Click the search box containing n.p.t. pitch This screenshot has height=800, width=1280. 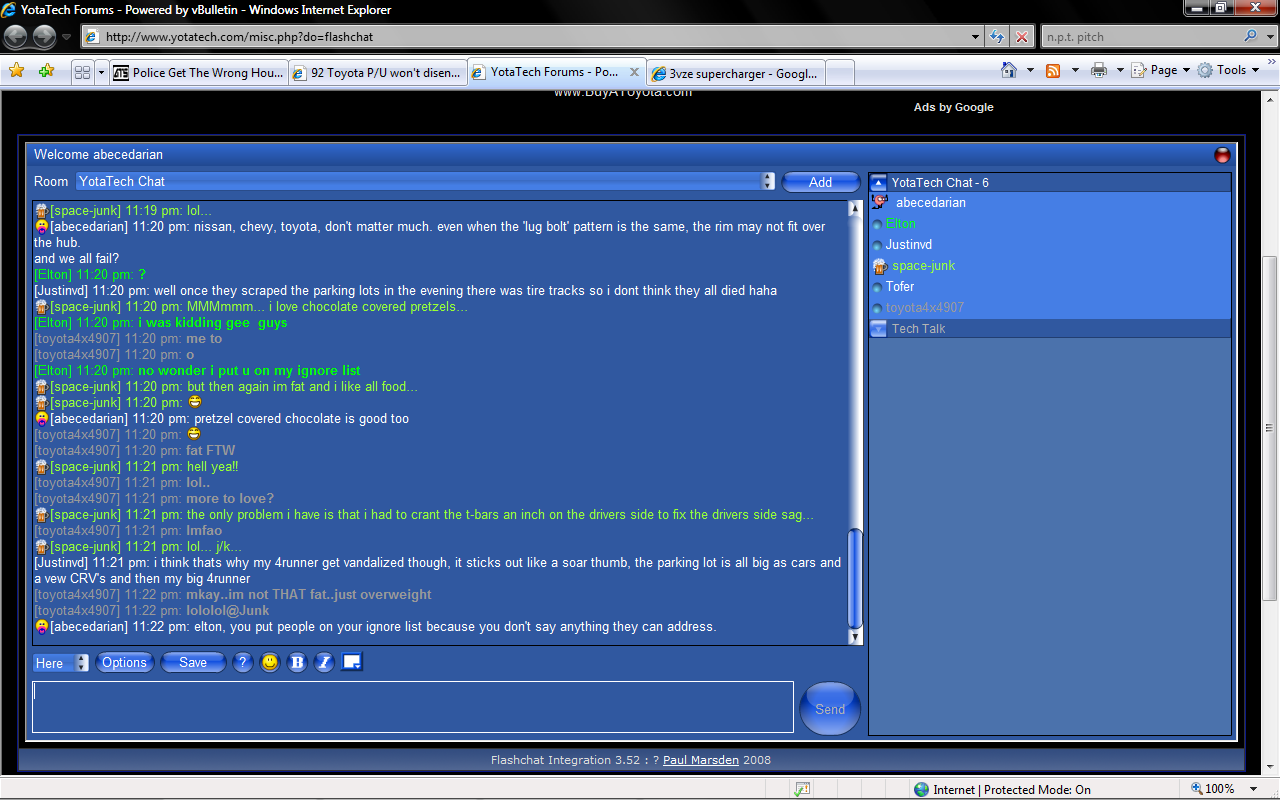pyautogui.click(x=1140, y=37)
